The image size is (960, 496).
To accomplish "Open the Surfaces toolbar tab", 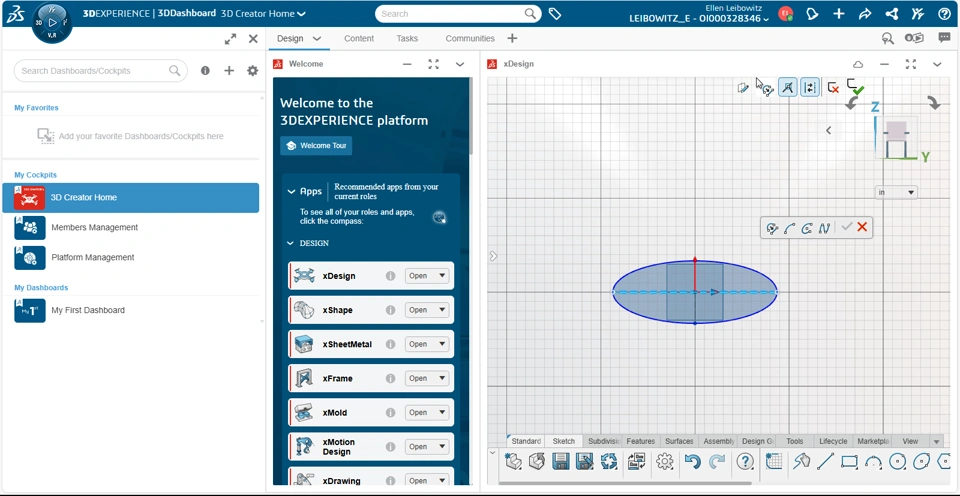I will coord(679,441).
